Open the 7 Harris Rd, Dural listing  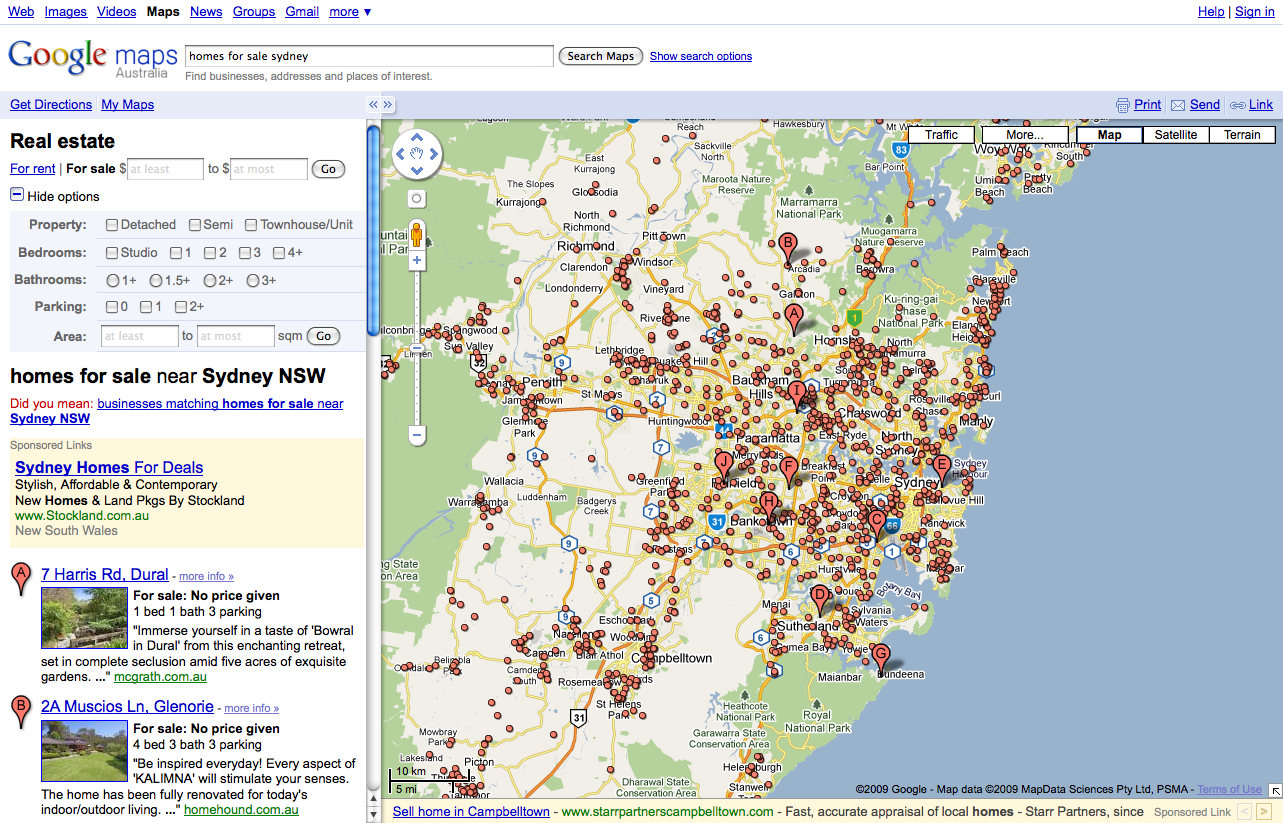(x=105, y=574)
